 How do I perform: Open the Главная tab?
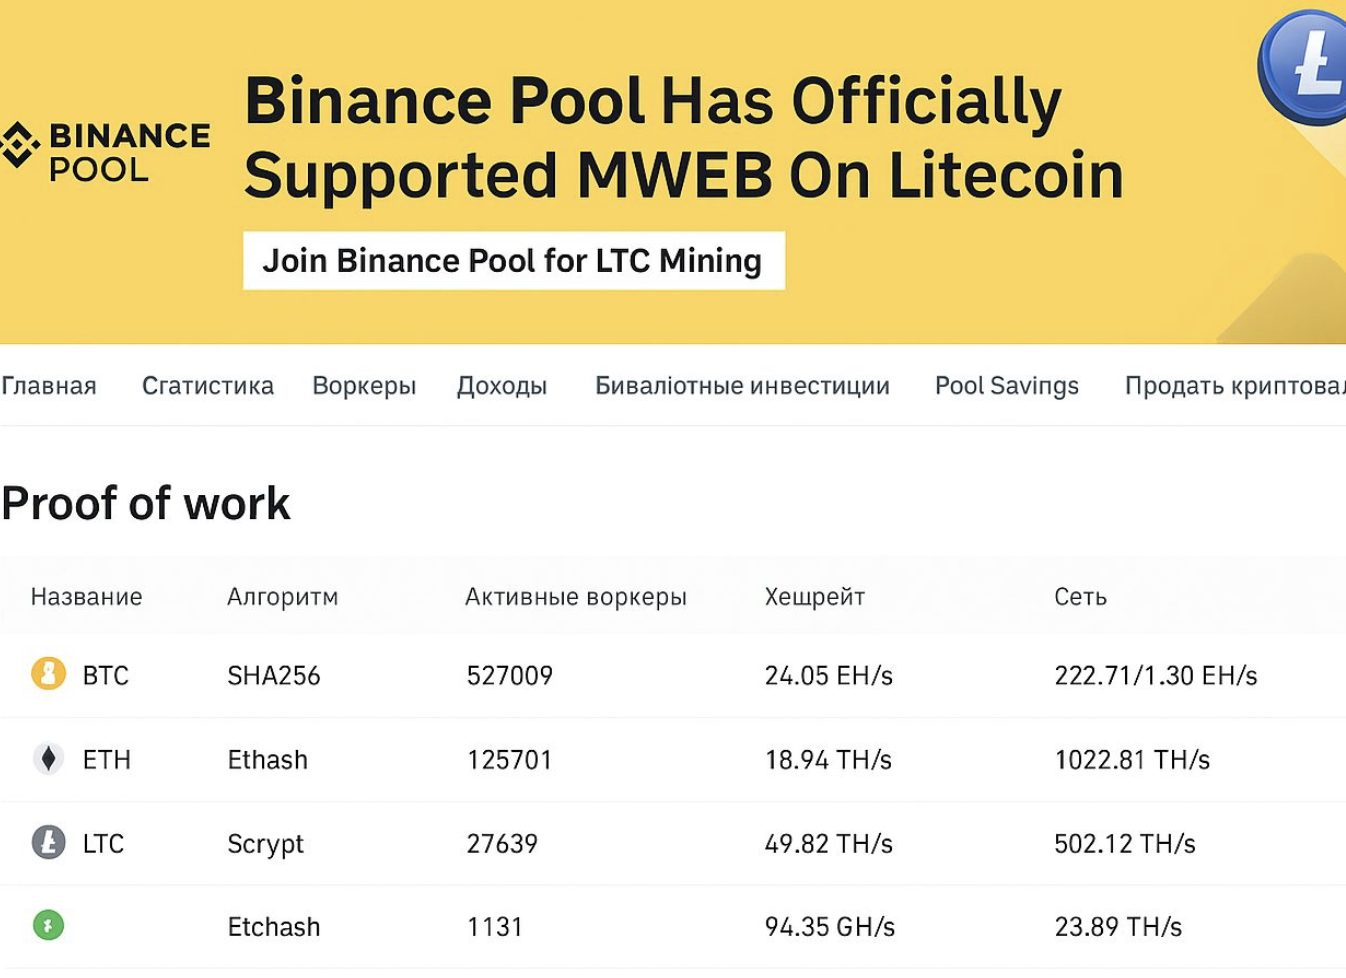click(49, 386)
